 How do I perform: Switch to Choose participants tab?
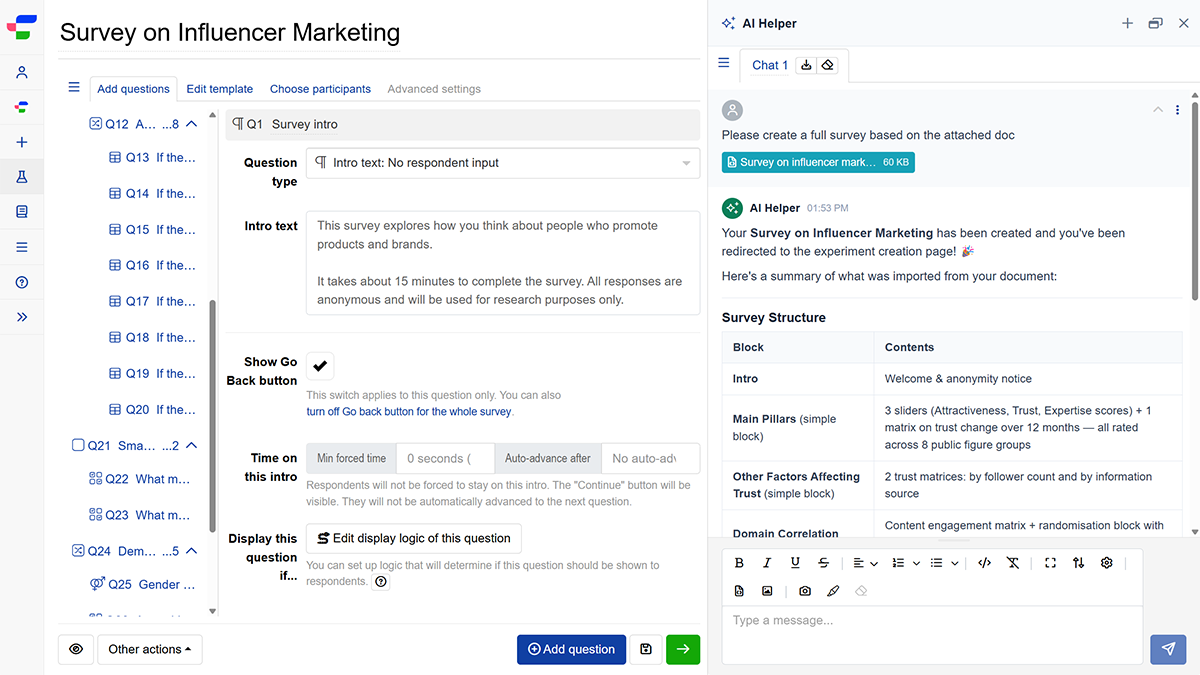pyautogui.click(x=320, y=89)
